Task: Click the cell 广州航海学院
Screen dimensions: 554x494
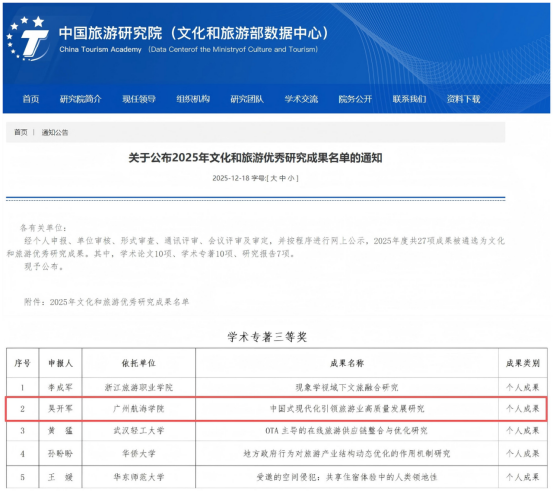Action: (x=138, y=409)
